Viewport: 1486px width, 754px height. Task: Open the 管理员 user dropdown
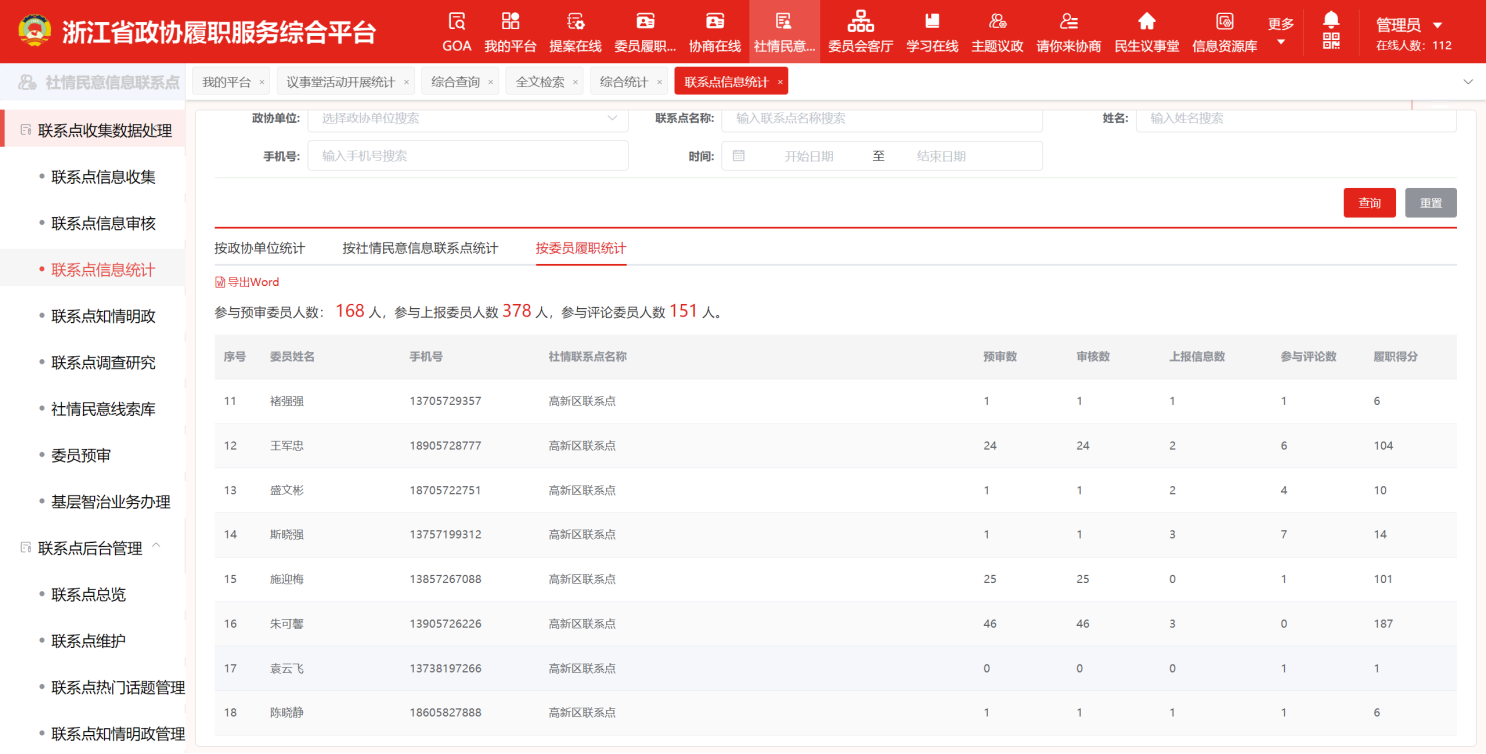point(1409,25)
